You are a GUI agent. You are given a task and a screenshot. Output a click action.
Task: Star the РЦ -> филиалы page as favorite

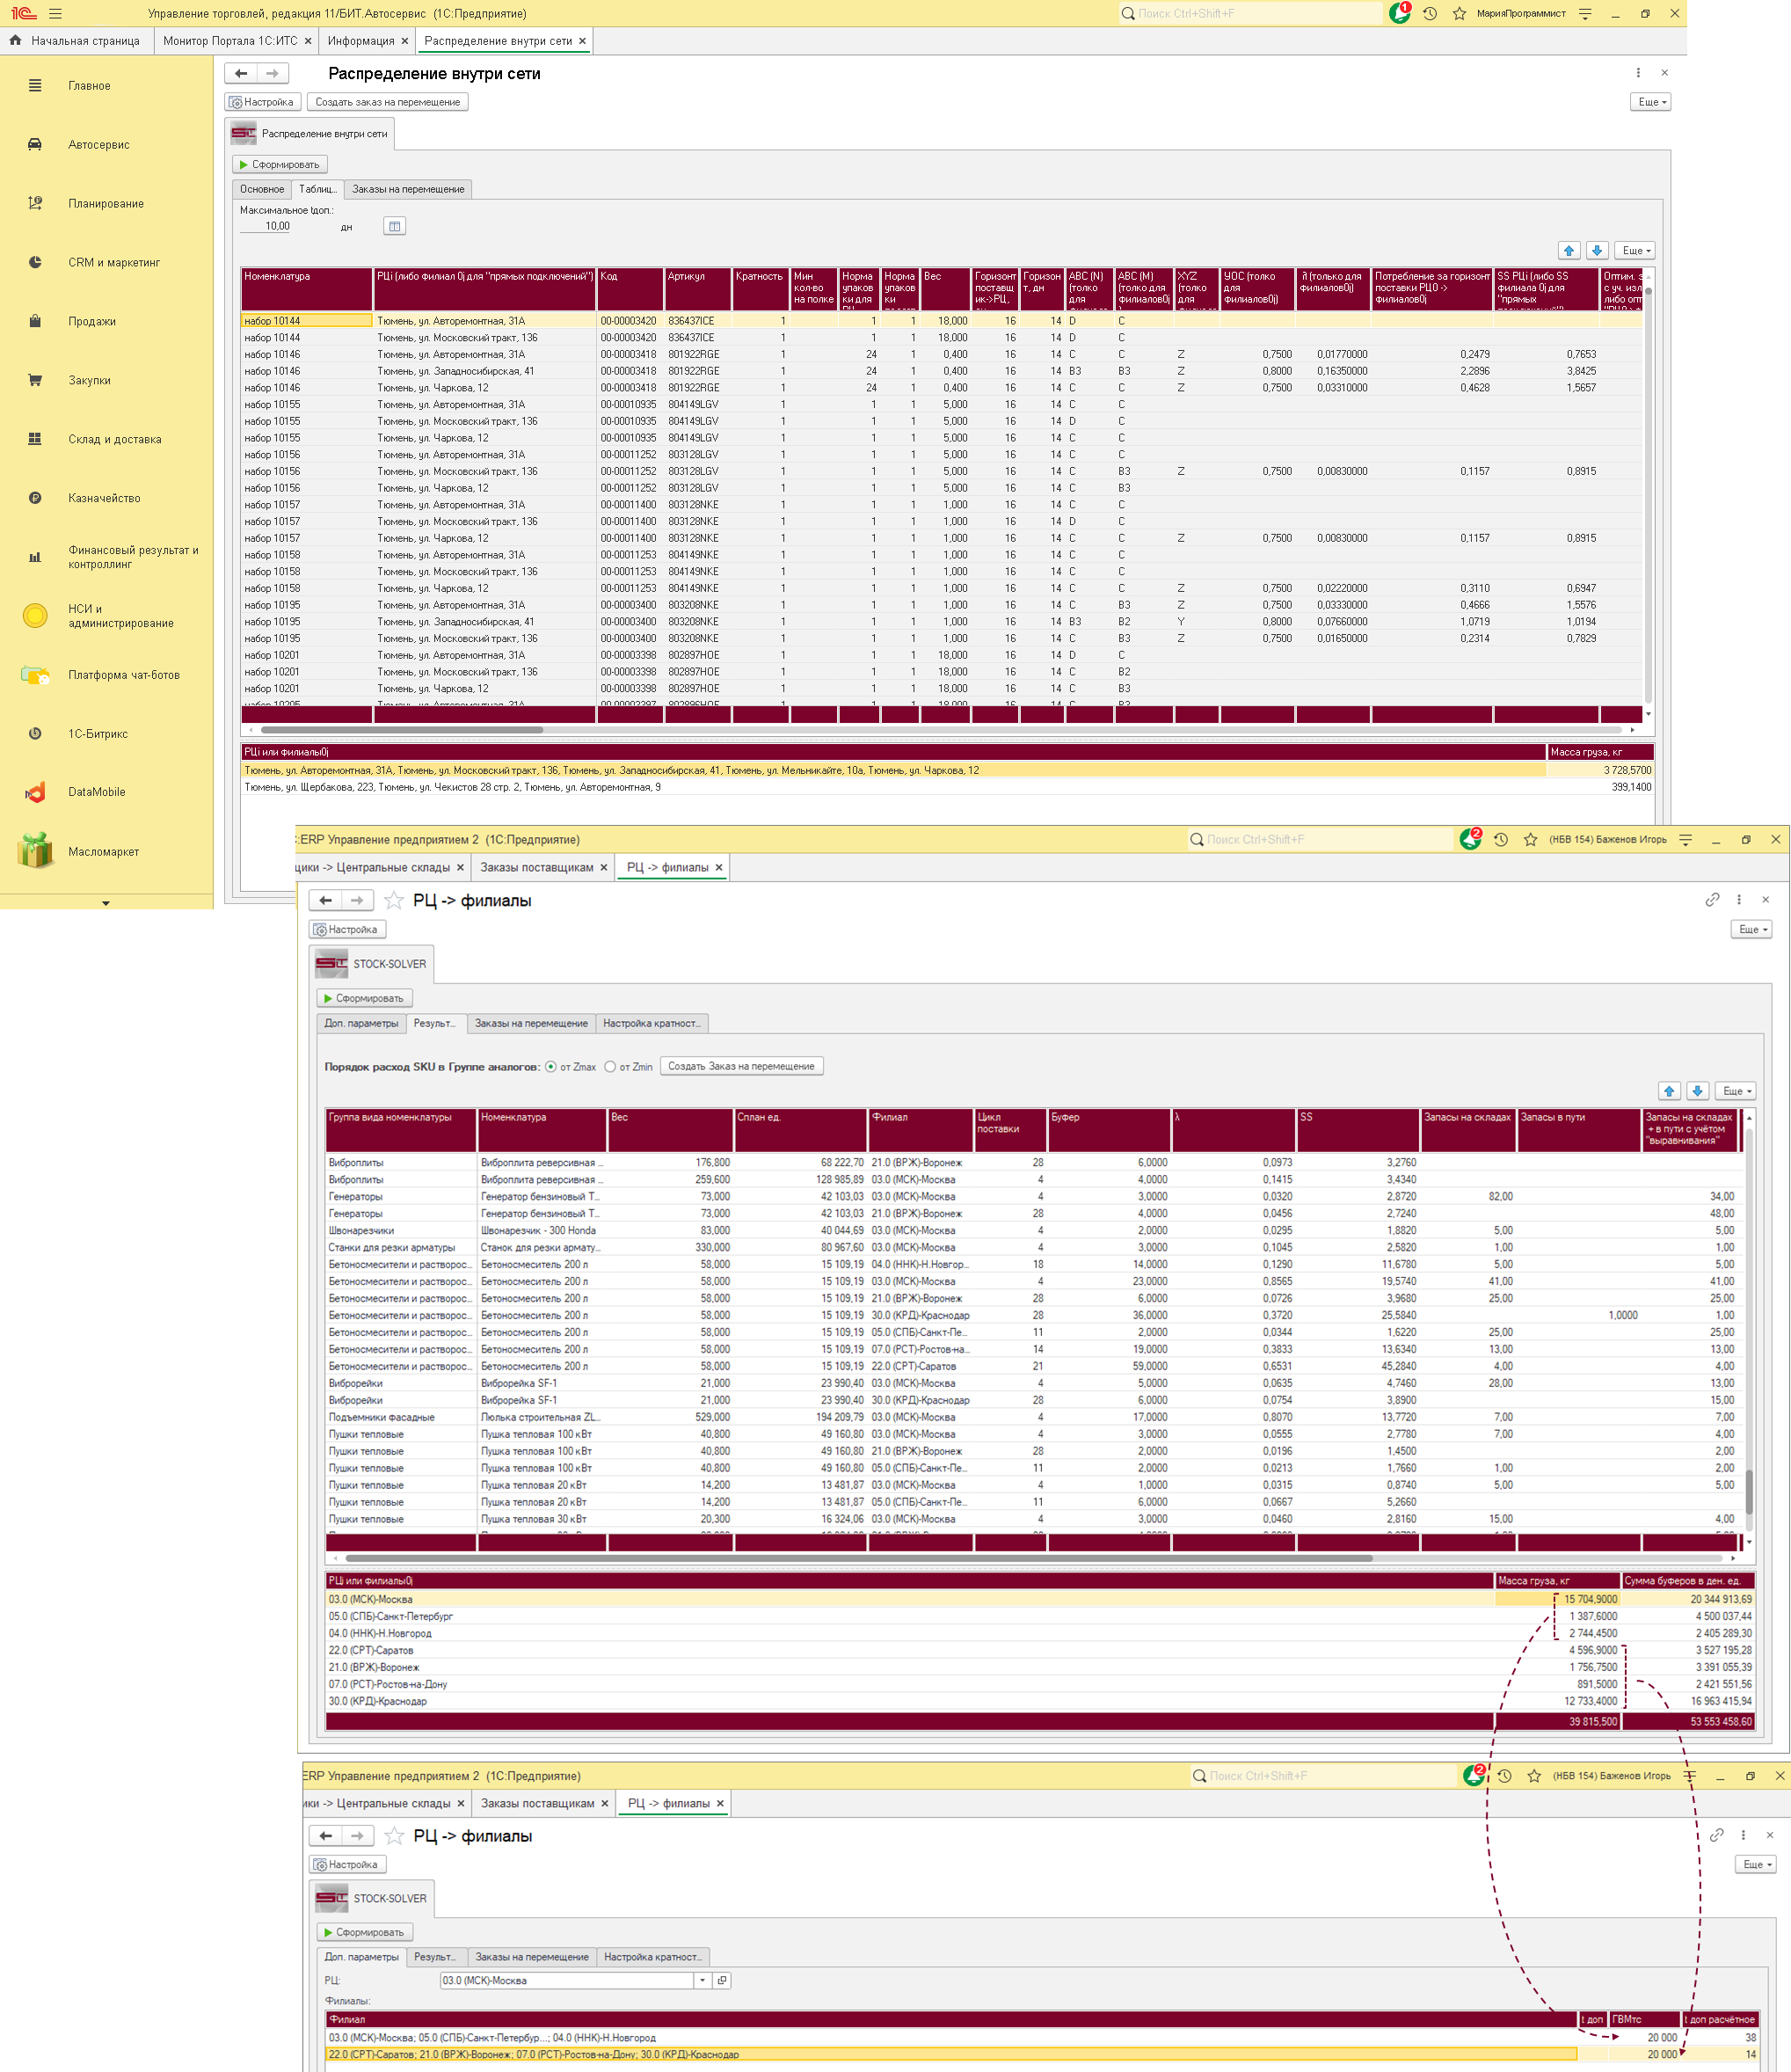click(394, 900)
